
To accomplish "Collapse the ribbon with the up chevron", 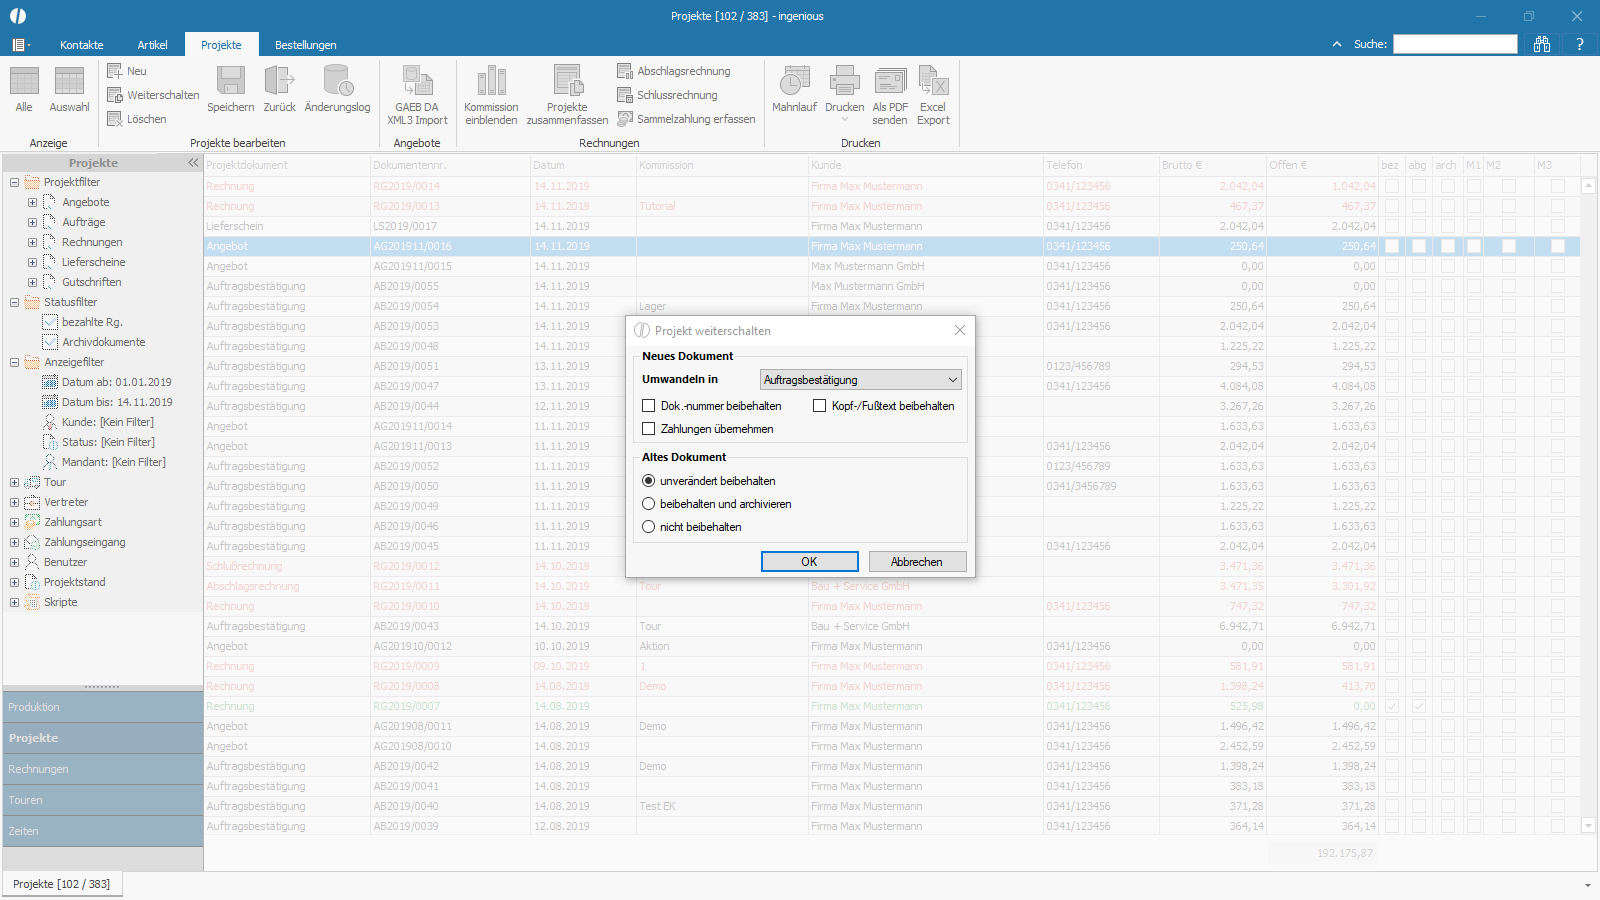I will coord(1337,44).
